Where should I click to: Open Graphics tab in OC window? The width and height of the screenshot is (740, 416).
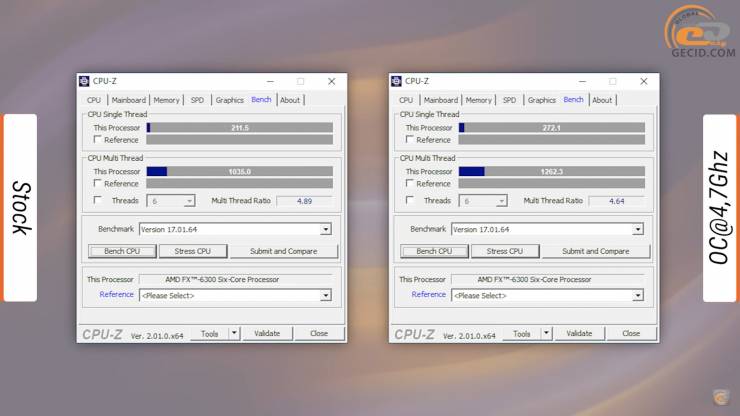coord(541,100)
